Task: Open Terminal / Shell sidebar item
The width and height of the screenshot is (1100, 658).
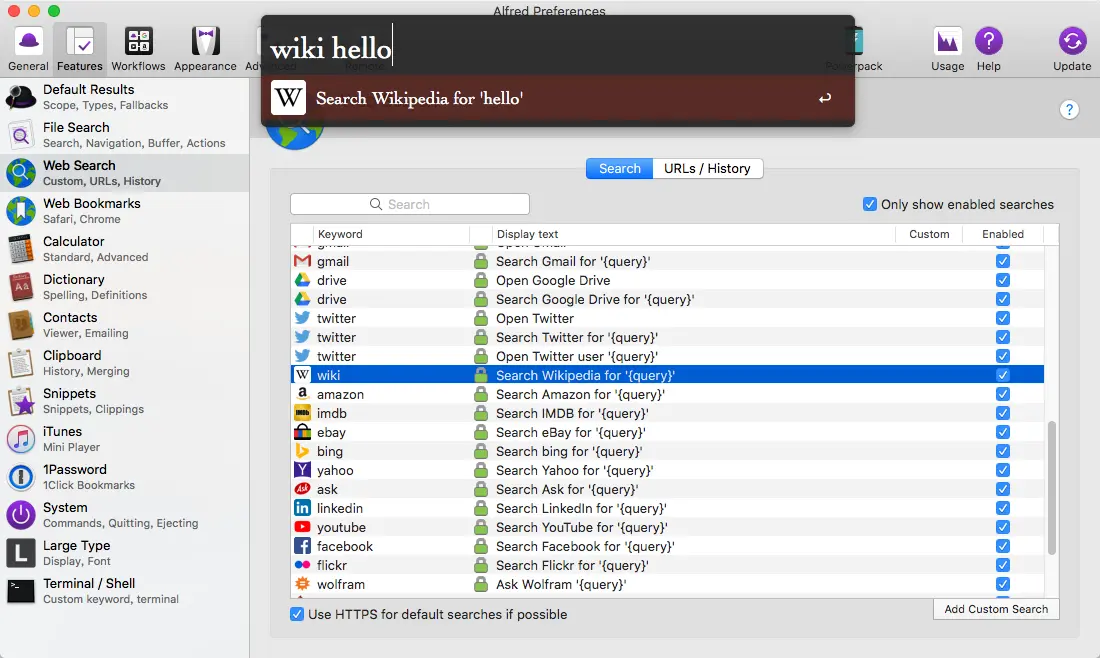Action: pyautogui.click(x=124, y=591)
